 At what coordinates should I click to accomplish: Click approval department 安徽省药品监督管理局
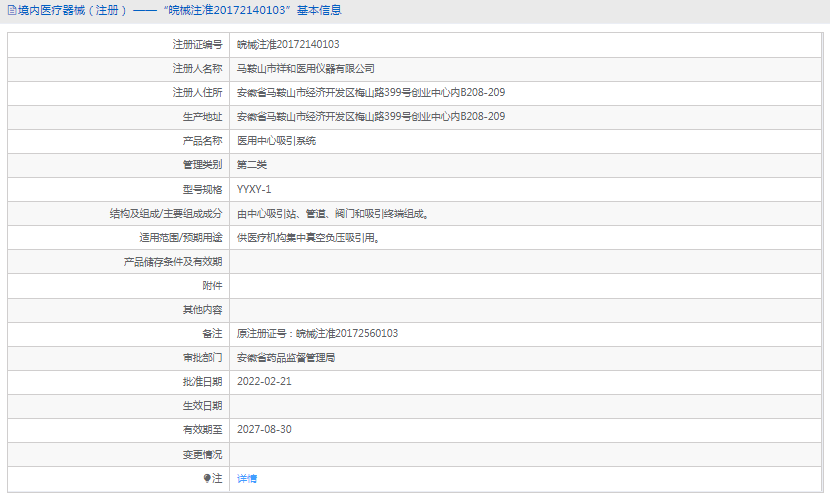[x=286, y=358]
